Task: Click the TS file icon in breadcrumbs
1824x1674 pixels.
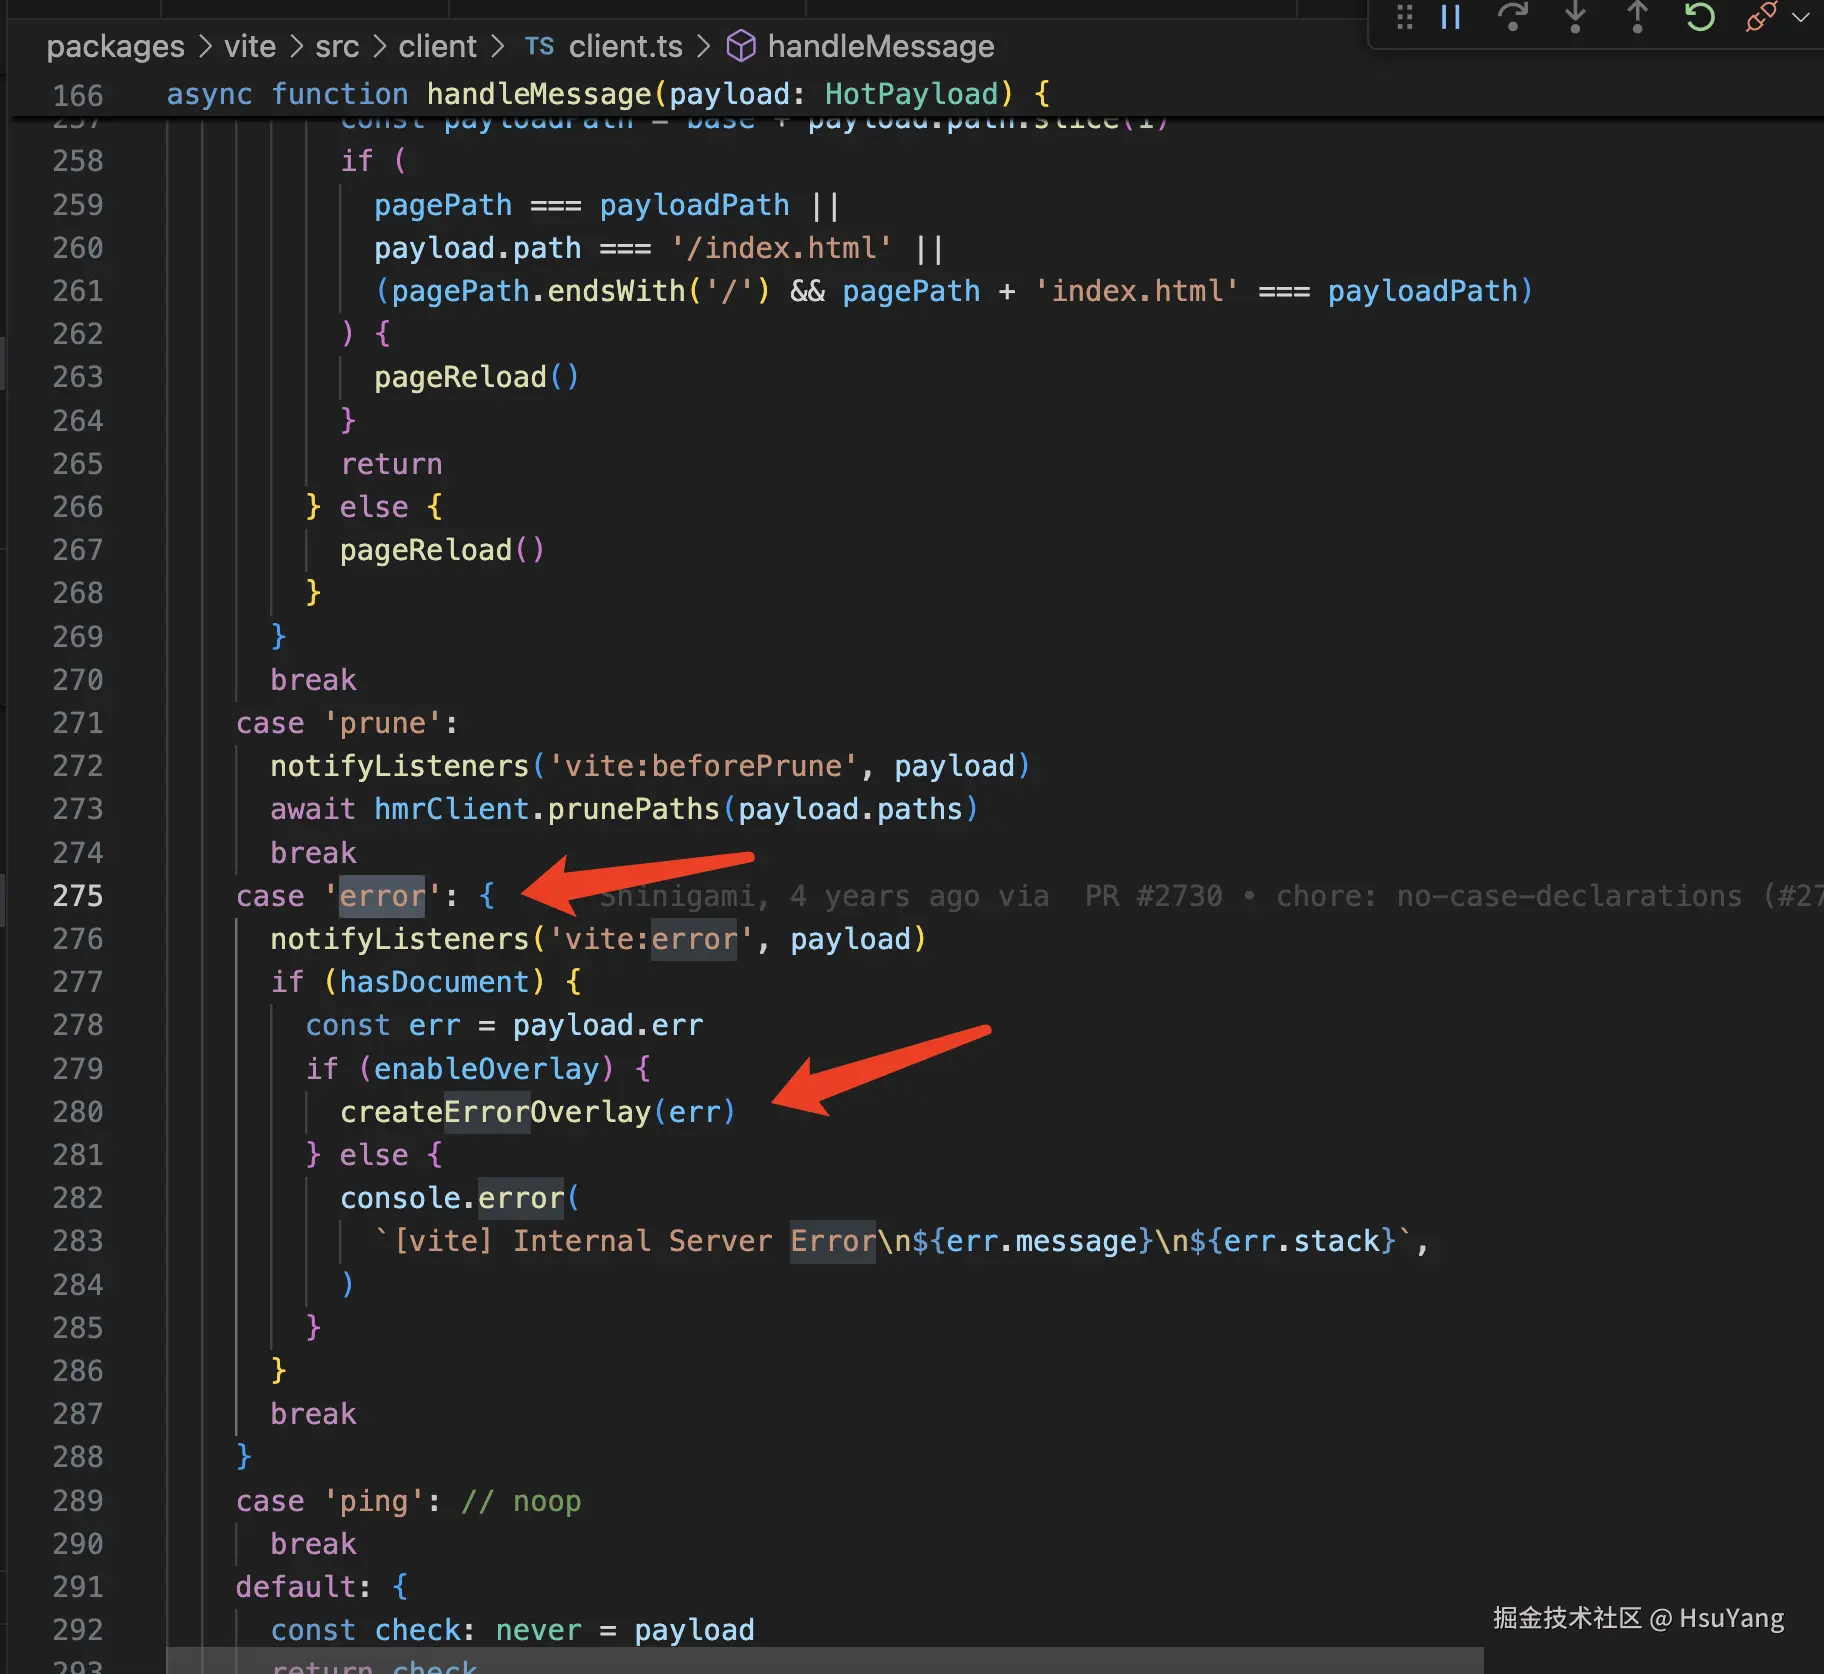Action: coord(539,46)
